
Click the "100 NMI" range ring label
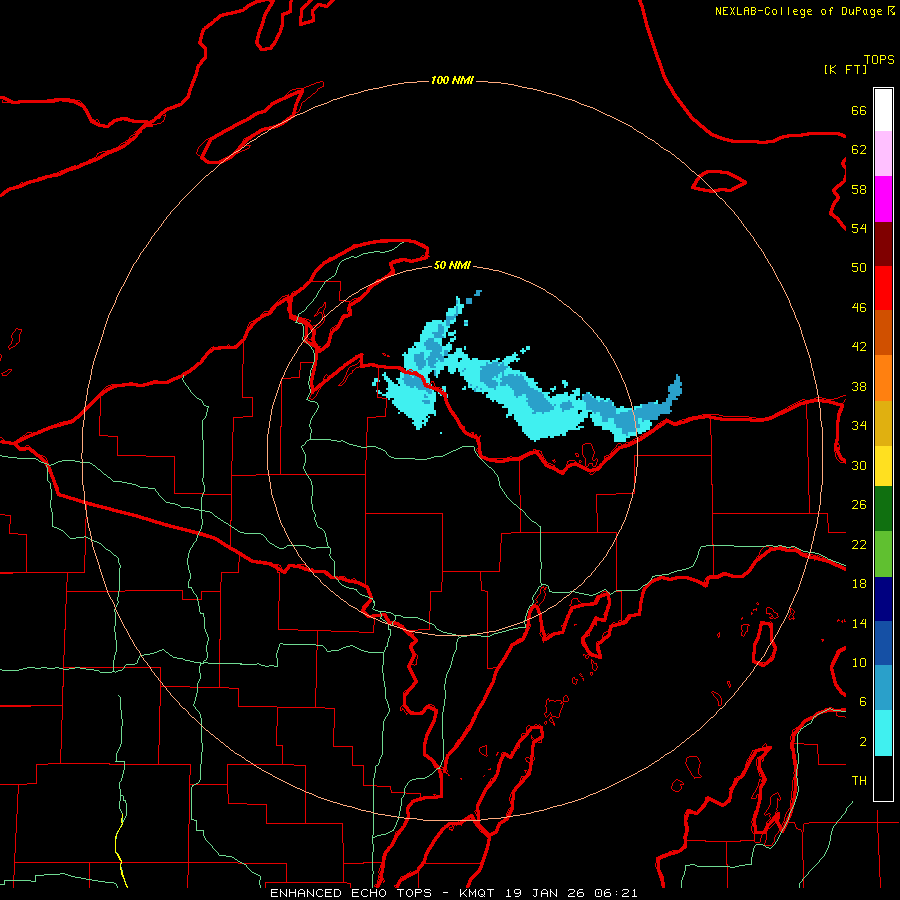(x=452, y=80)
